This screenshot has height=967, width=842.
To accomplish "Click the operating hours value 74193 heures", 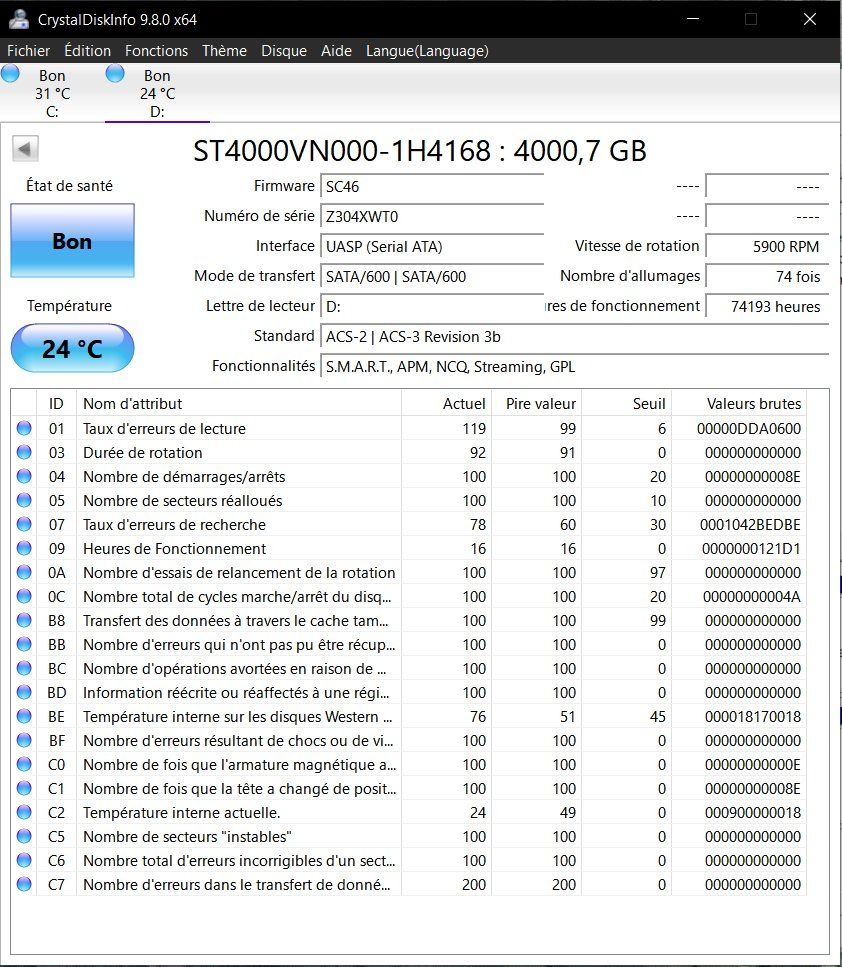I will pos(767,307).
